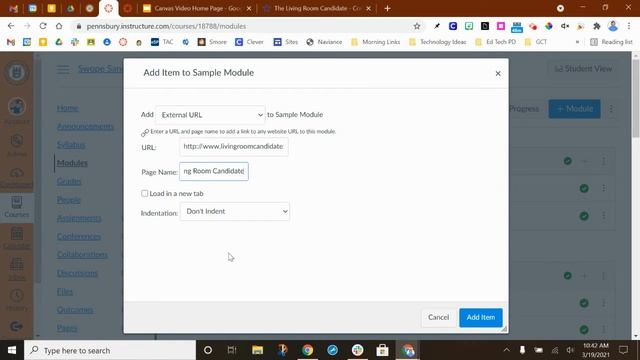
Task: Toggle the course menu hamburger icon
Action: point(63,69)
